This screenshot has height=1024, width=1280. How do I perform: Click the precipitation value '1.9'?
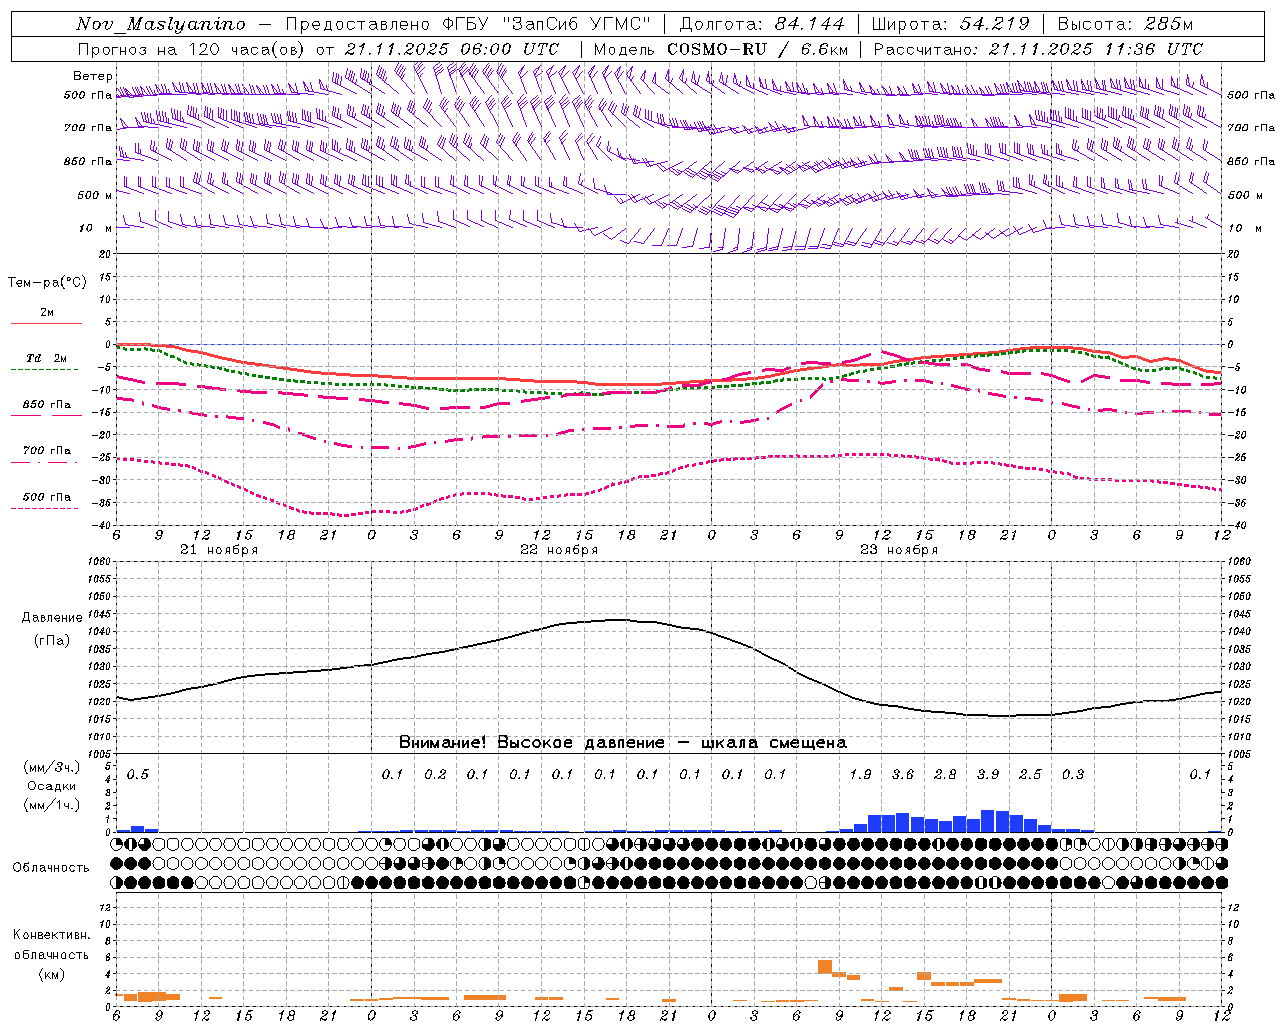coord(860,775)
